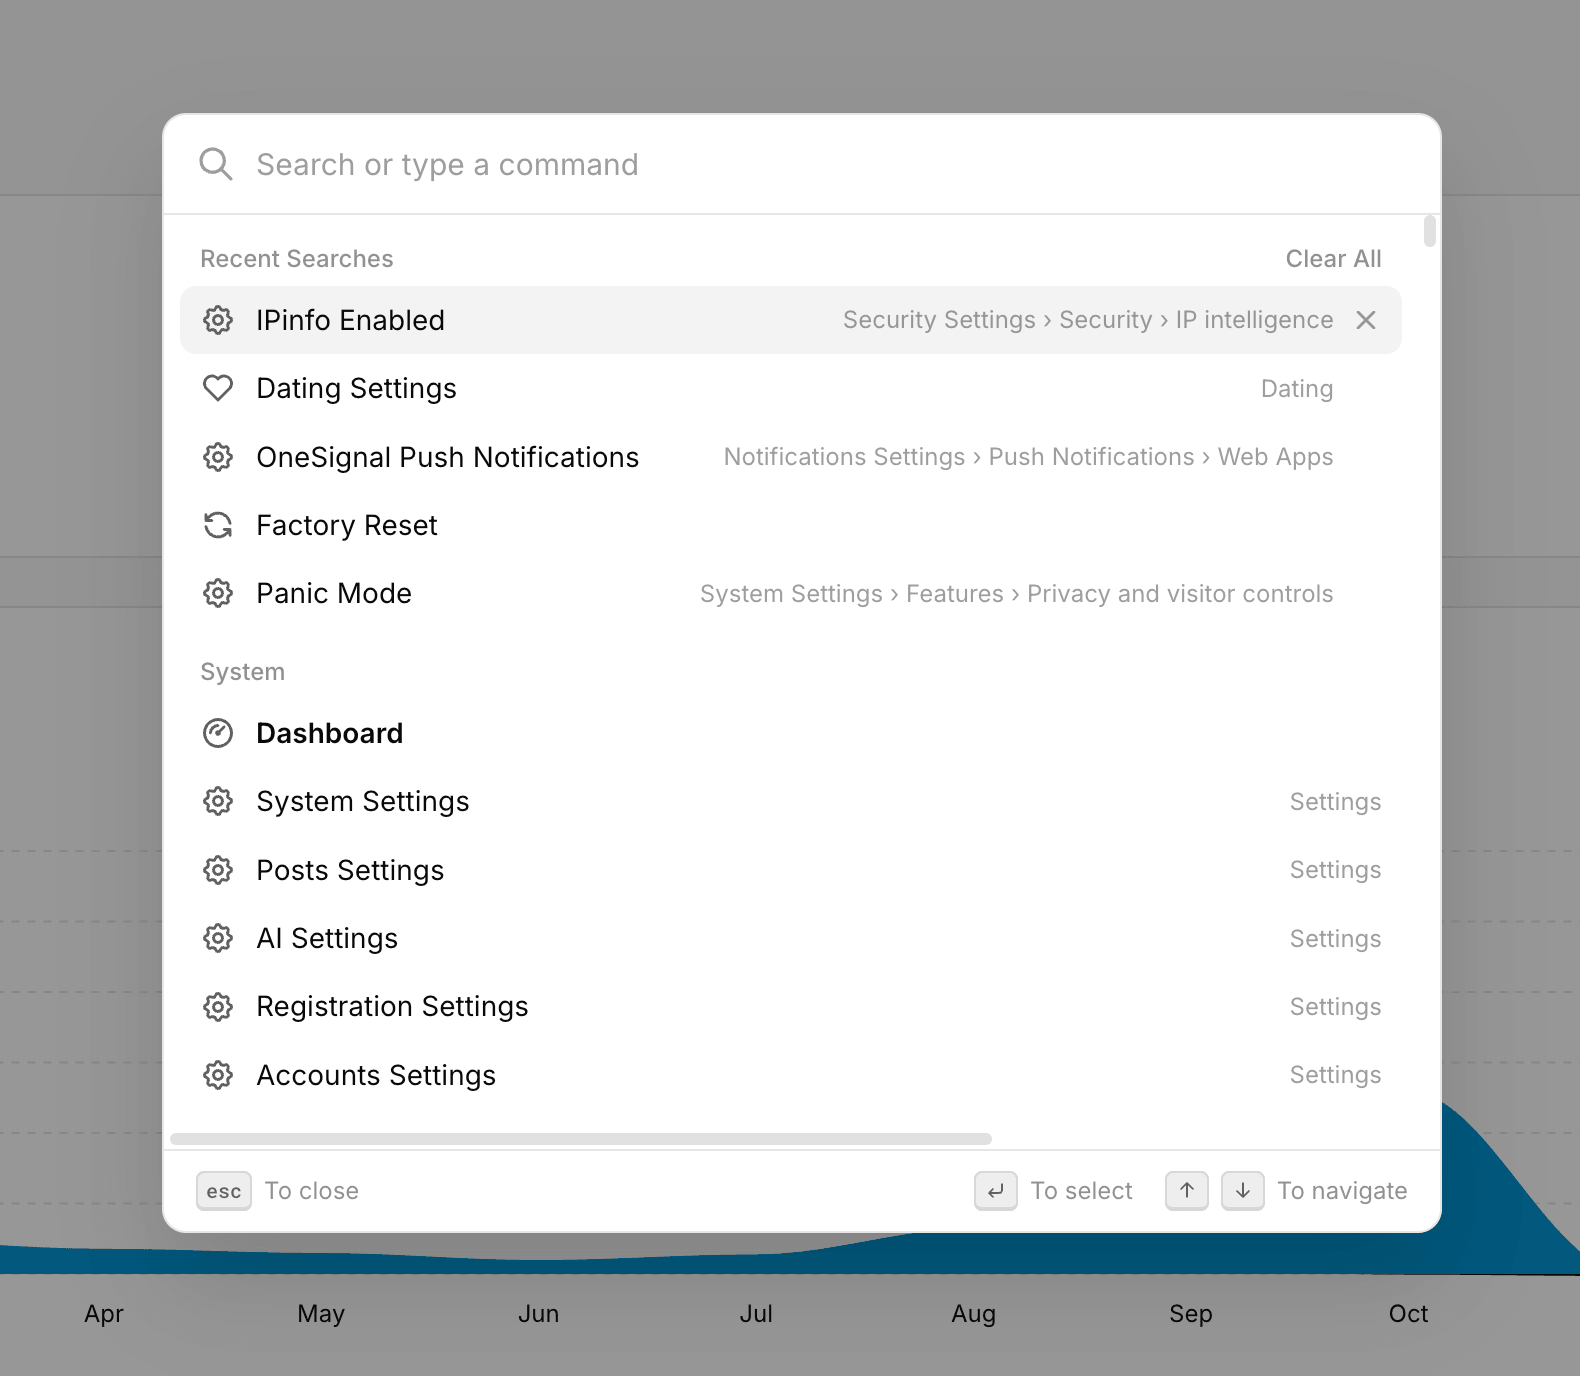Screen dimensions: 1580x1376
Task: Click the 'Dating' label beside Dating Settings
Action: point(1297,389)
